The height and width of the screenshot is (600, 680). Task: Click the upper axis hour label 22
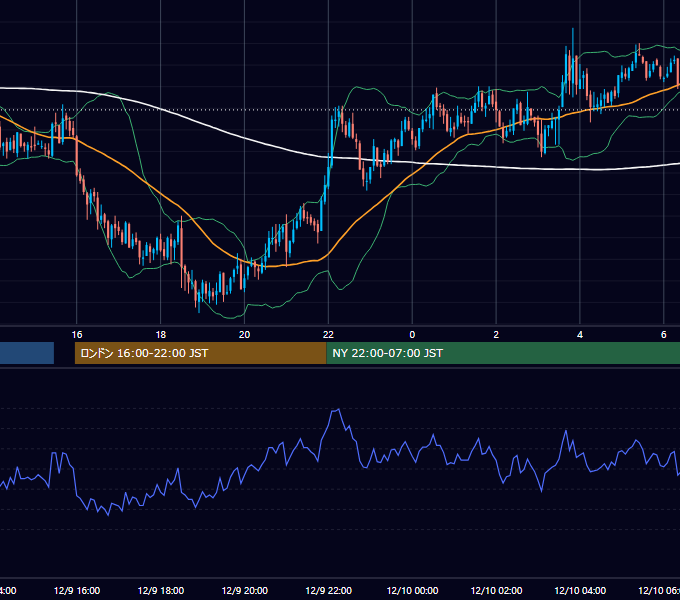[328, 335]
